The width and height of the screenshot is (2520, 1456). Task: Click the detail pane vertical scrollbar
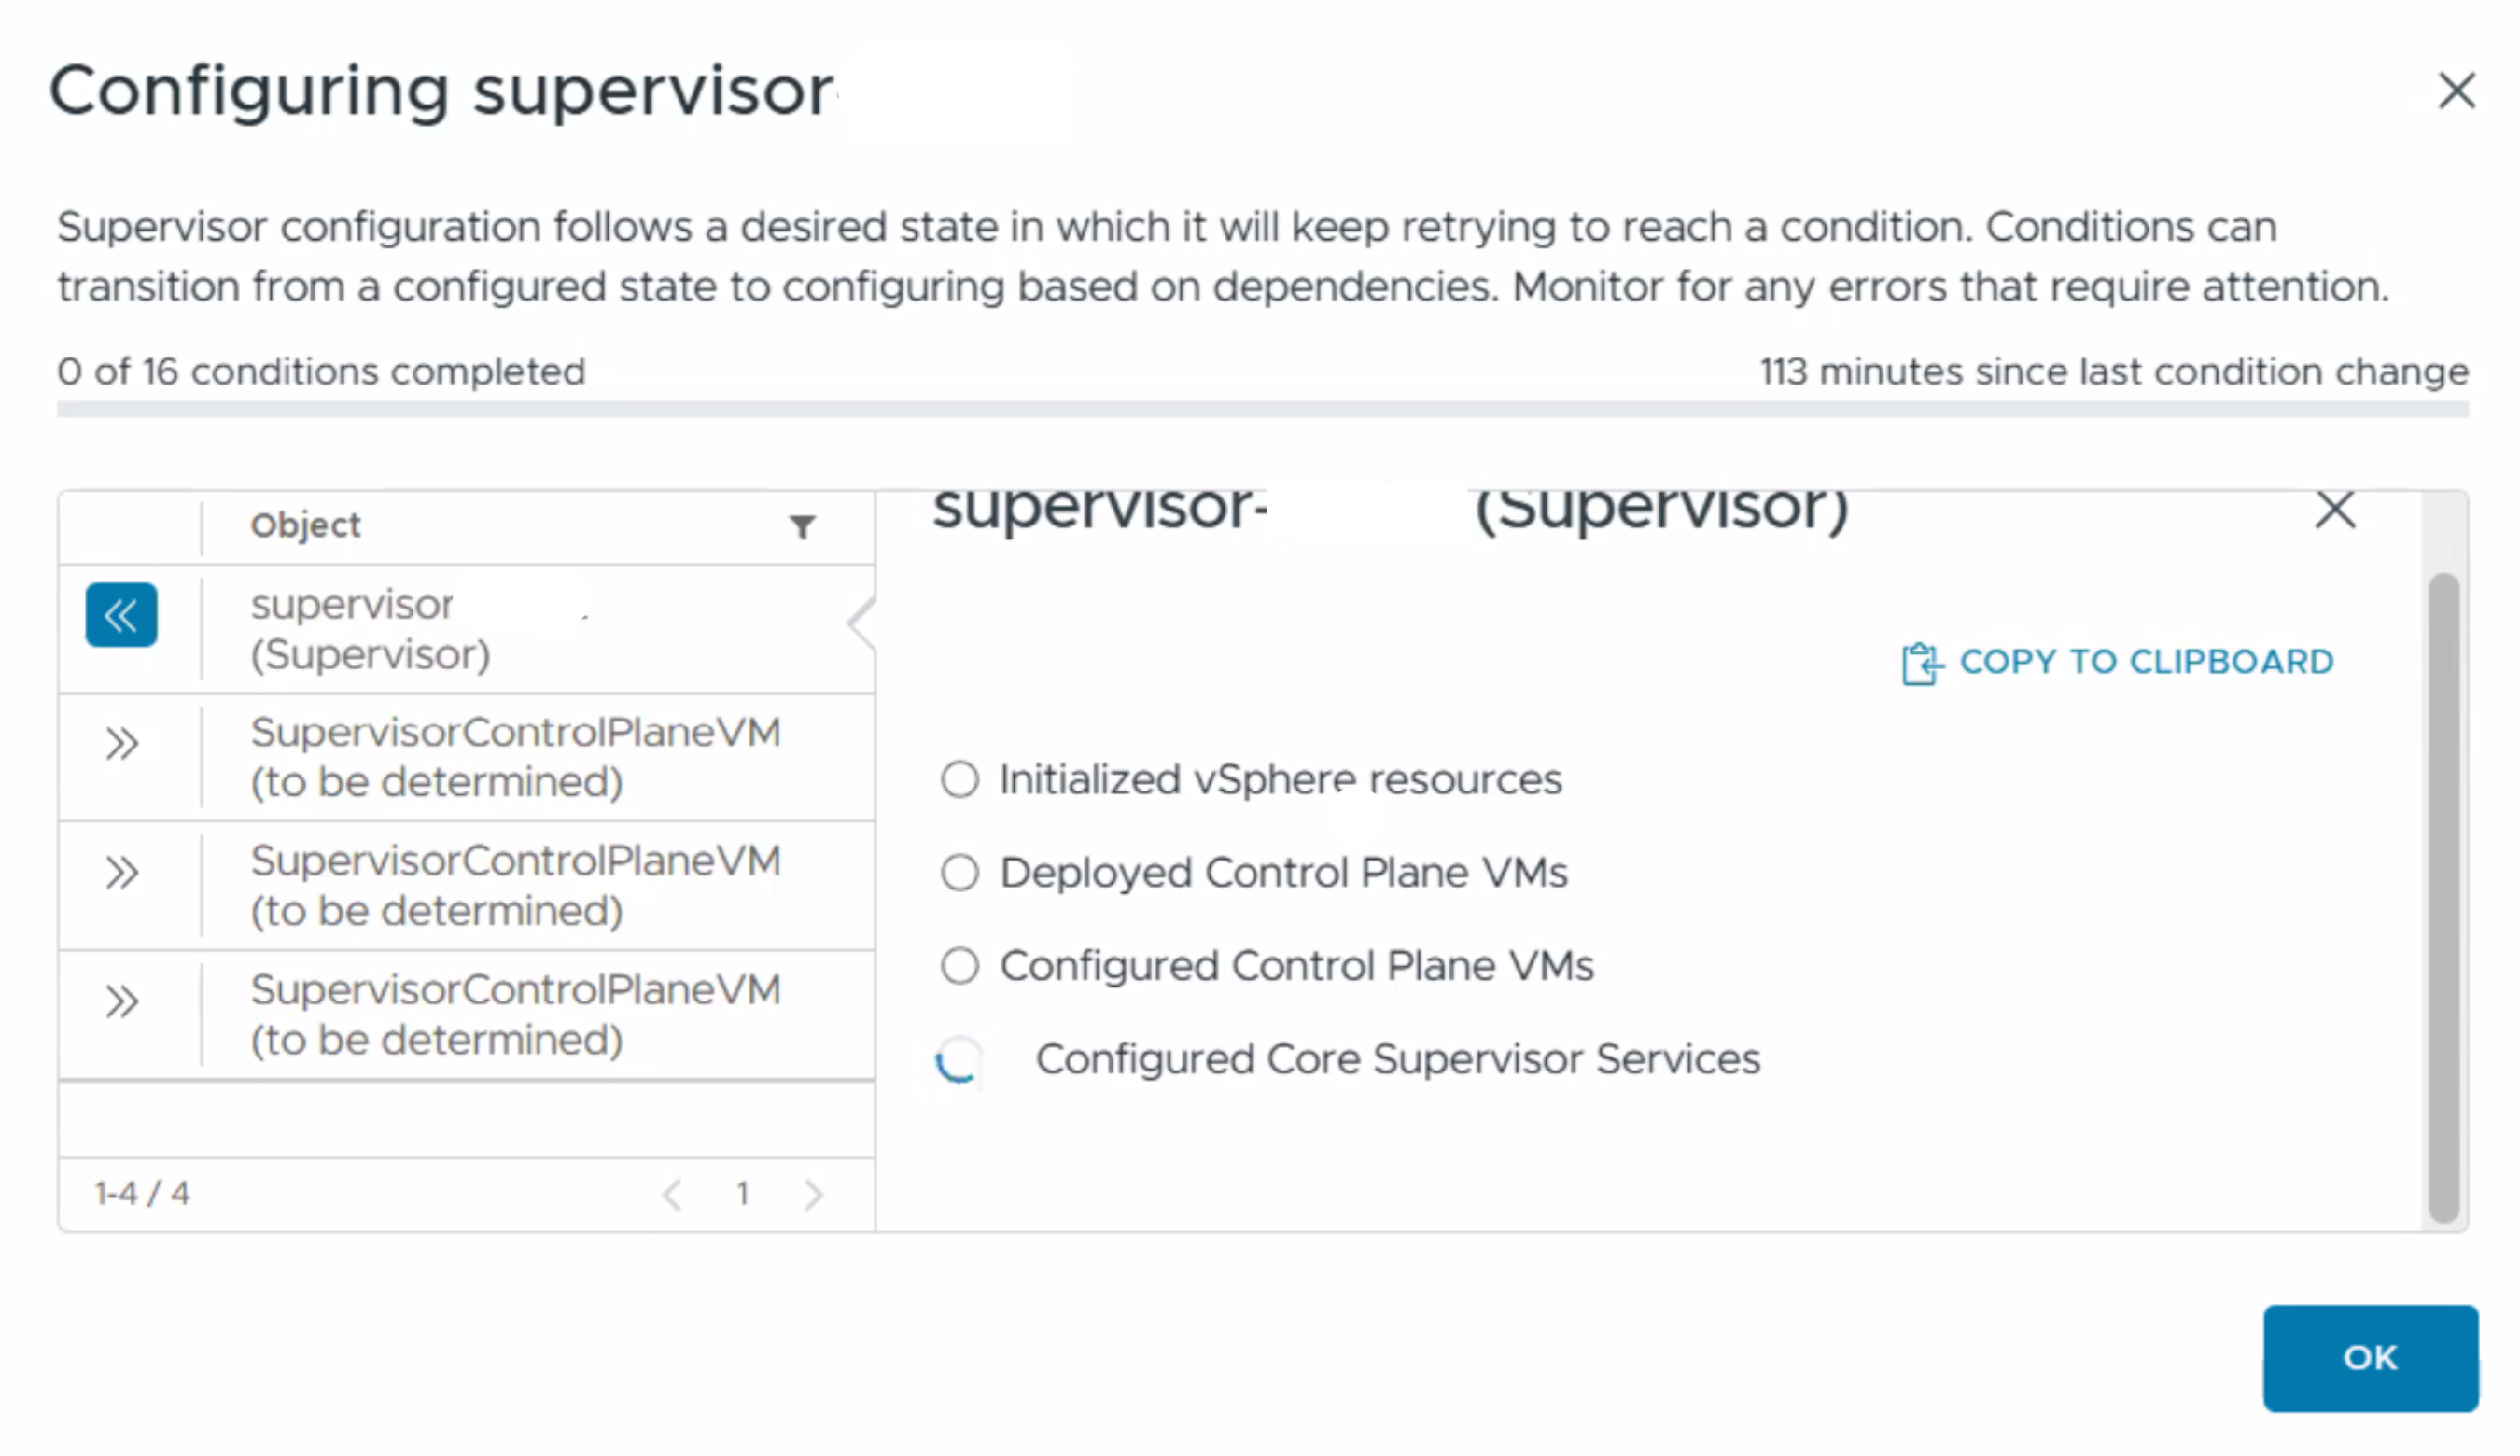(2444, 898)
